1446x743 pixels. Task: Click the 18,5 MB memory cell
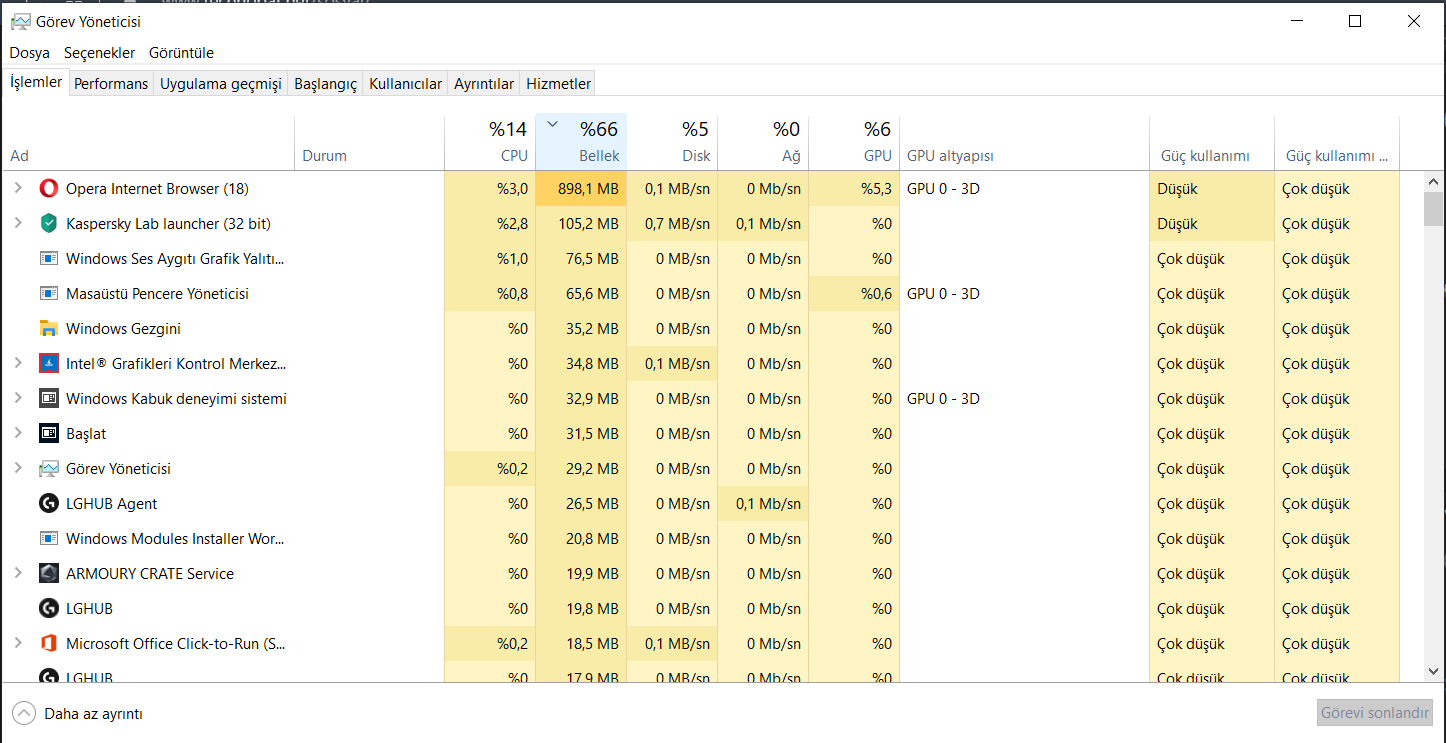point(582,644)
